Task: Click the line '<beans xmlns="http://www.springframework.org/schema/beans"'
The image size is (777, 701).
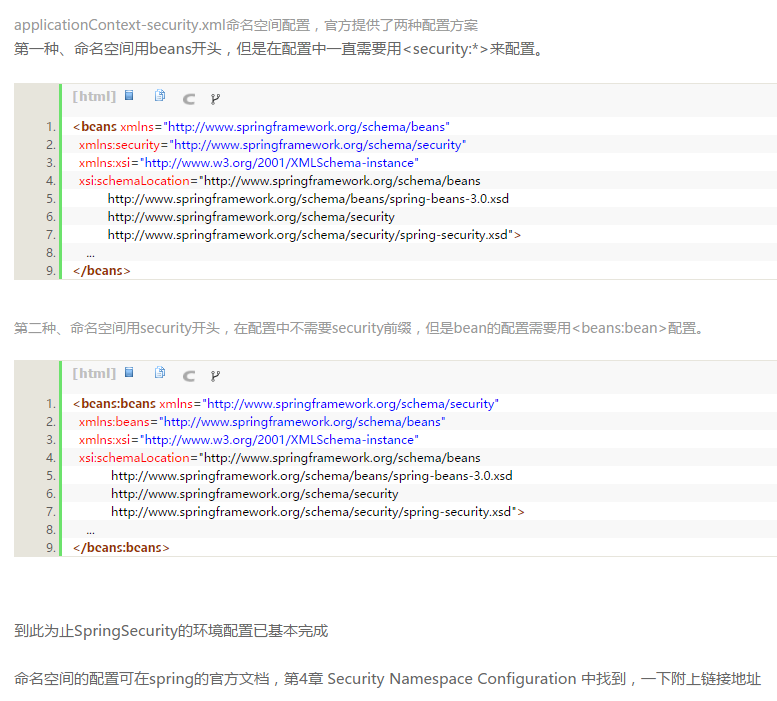Action: point(261,127)
